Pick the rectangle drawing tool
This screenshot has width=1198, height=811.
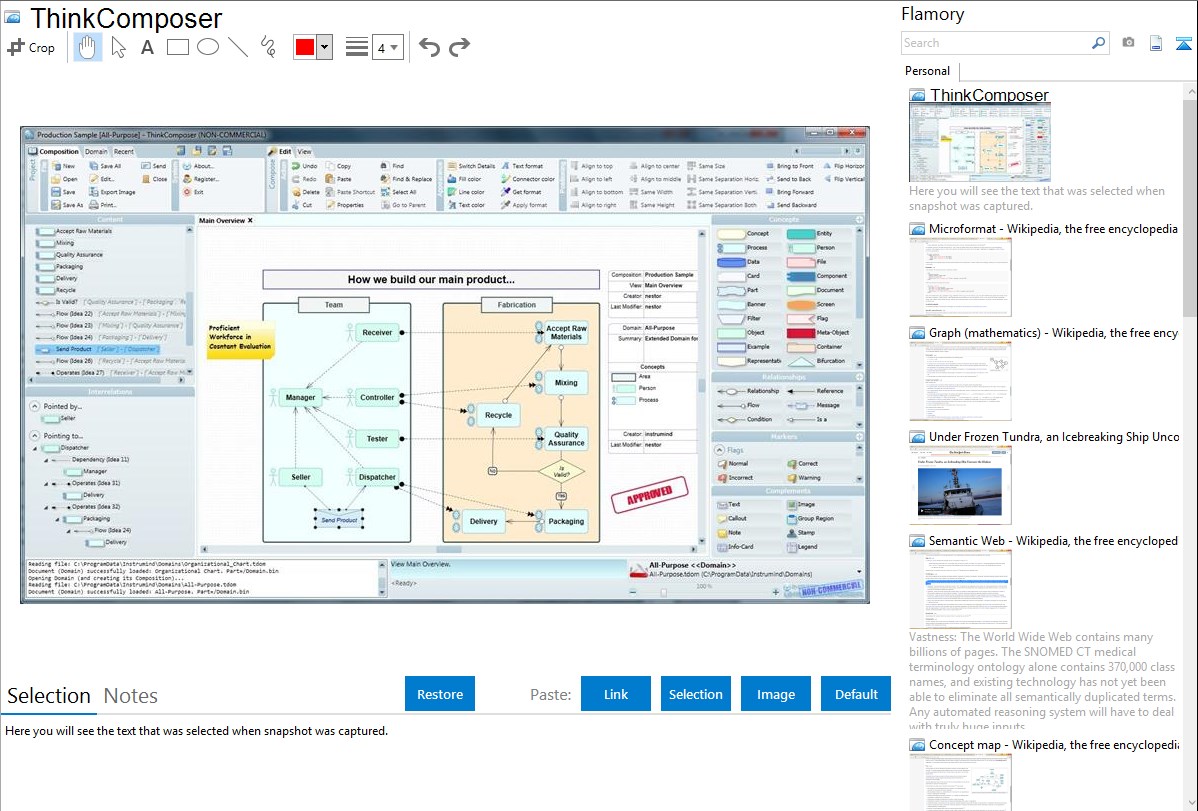[x=177, y=47]
